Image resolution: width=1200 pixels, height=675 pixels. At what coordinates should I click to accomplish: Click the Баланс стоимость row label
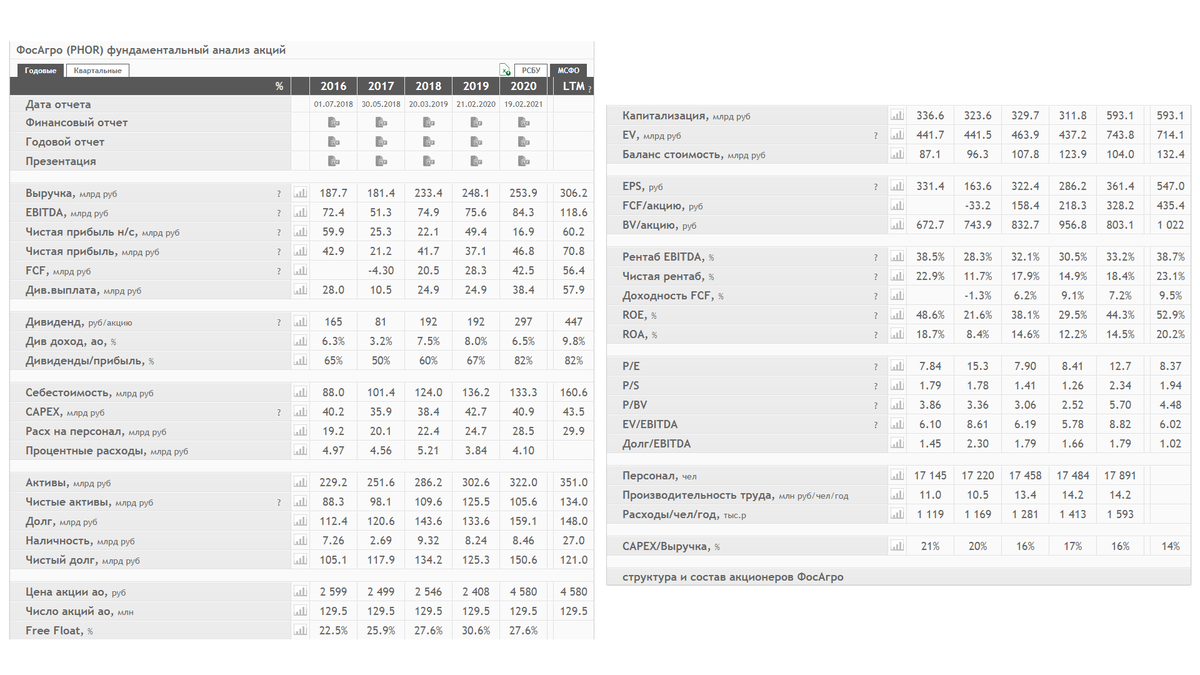[694, 155]
